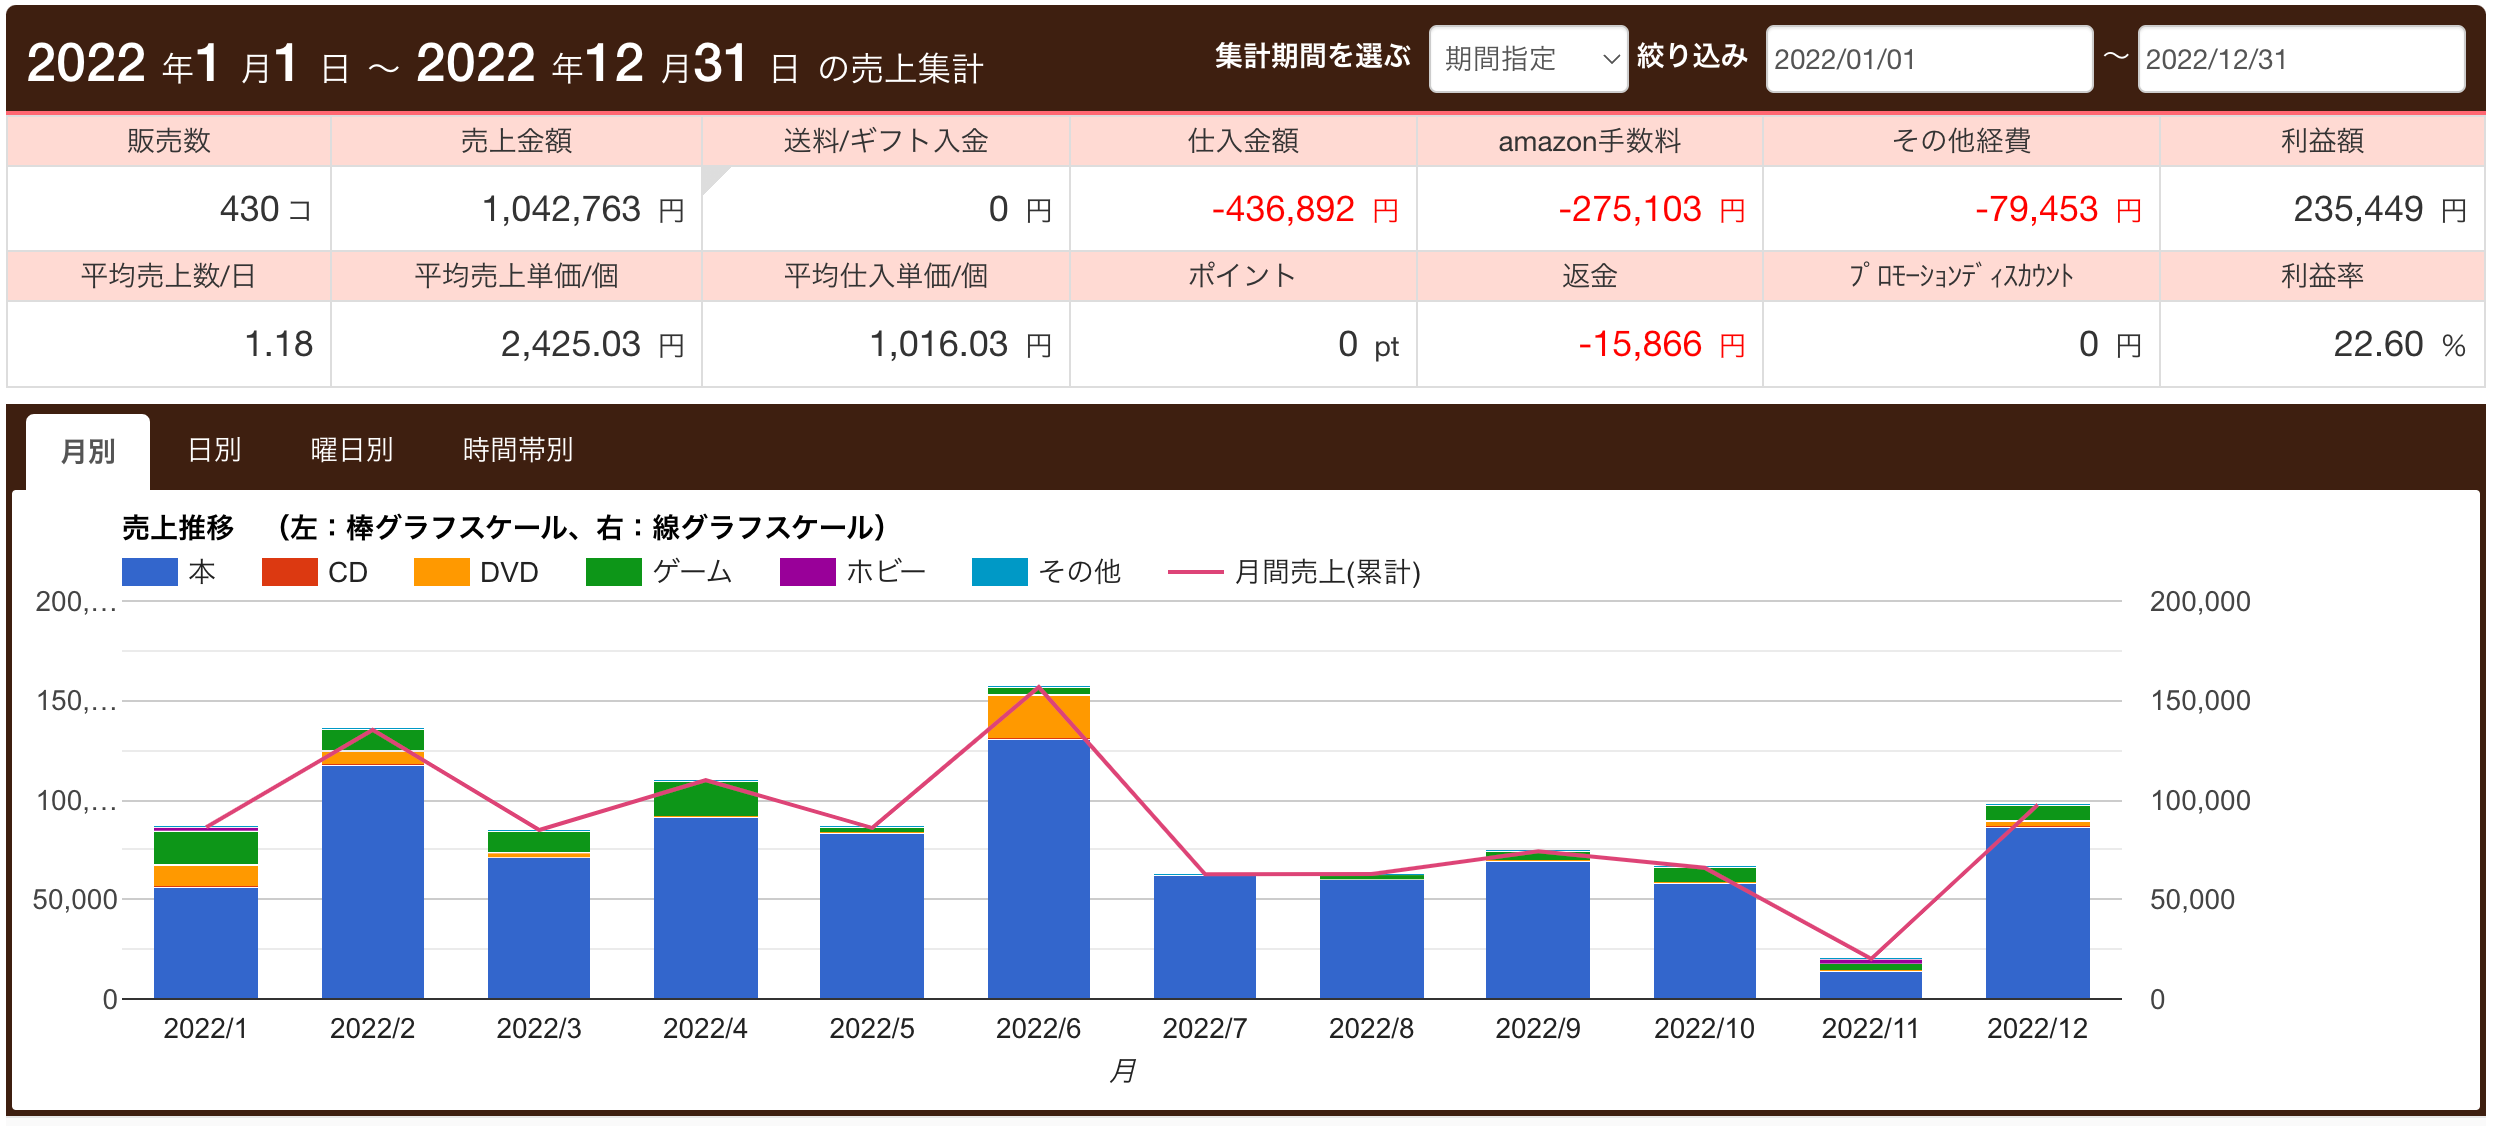Click the red CD legend swatch
This screenshot has width=2494, height=1126.
coord(289,572)
